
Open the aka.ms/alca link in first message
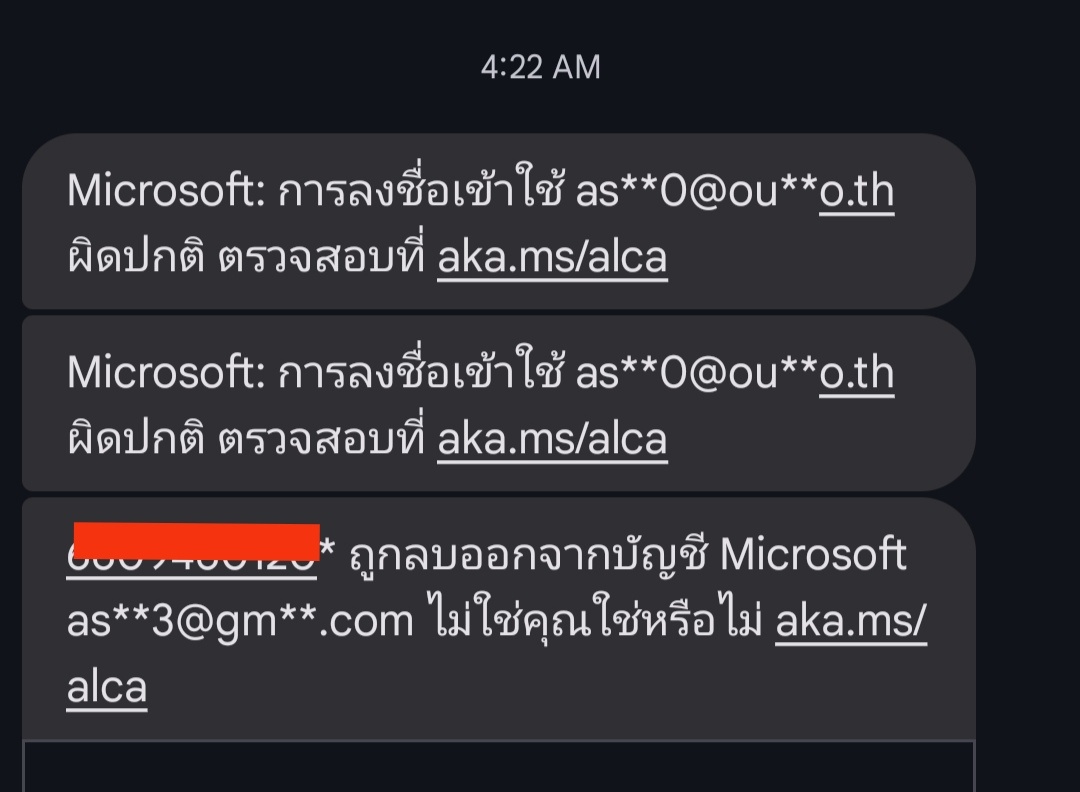[x=552, y=258]
